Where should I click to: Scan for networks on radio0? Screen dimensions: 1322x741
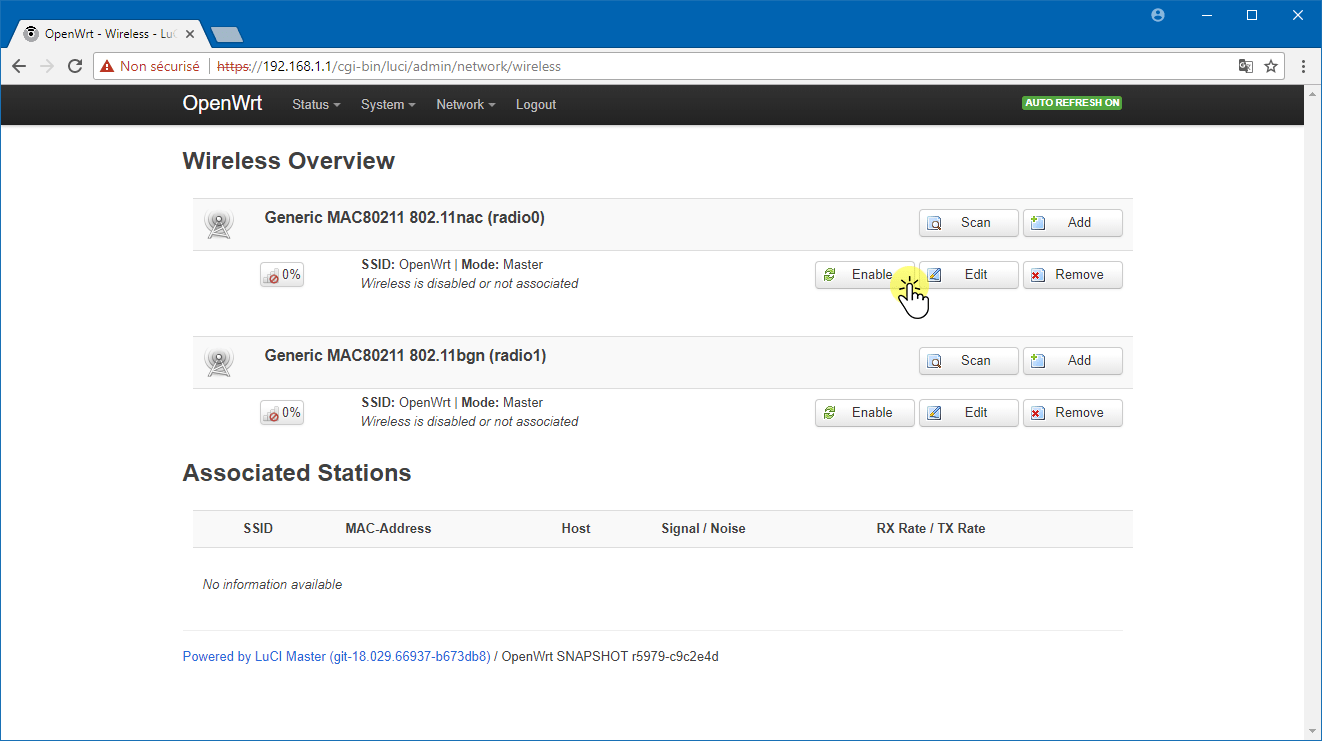(969, 223)
